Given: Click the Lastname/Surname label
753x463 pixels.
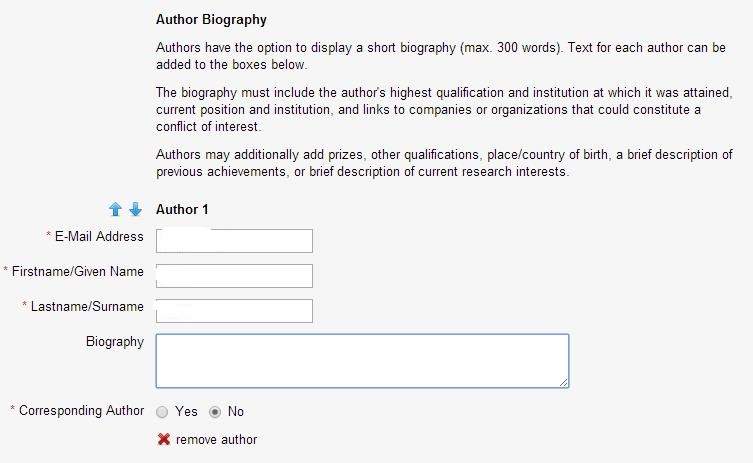Looking at the screenshot, I should click(87, 307).
